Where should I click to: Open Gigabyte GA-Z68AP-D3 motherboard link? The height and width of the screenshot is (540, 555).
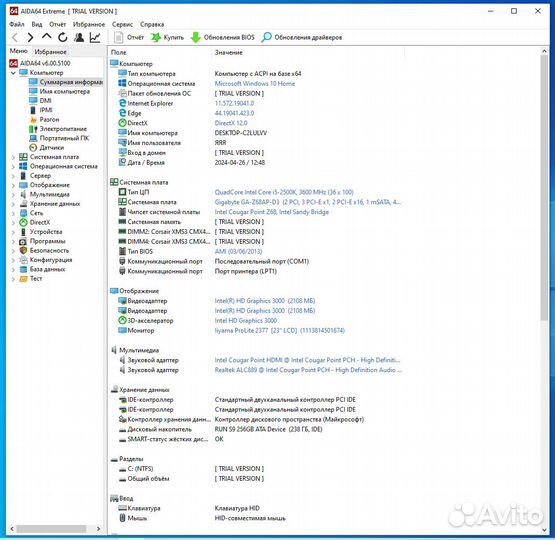pos(308,202)
